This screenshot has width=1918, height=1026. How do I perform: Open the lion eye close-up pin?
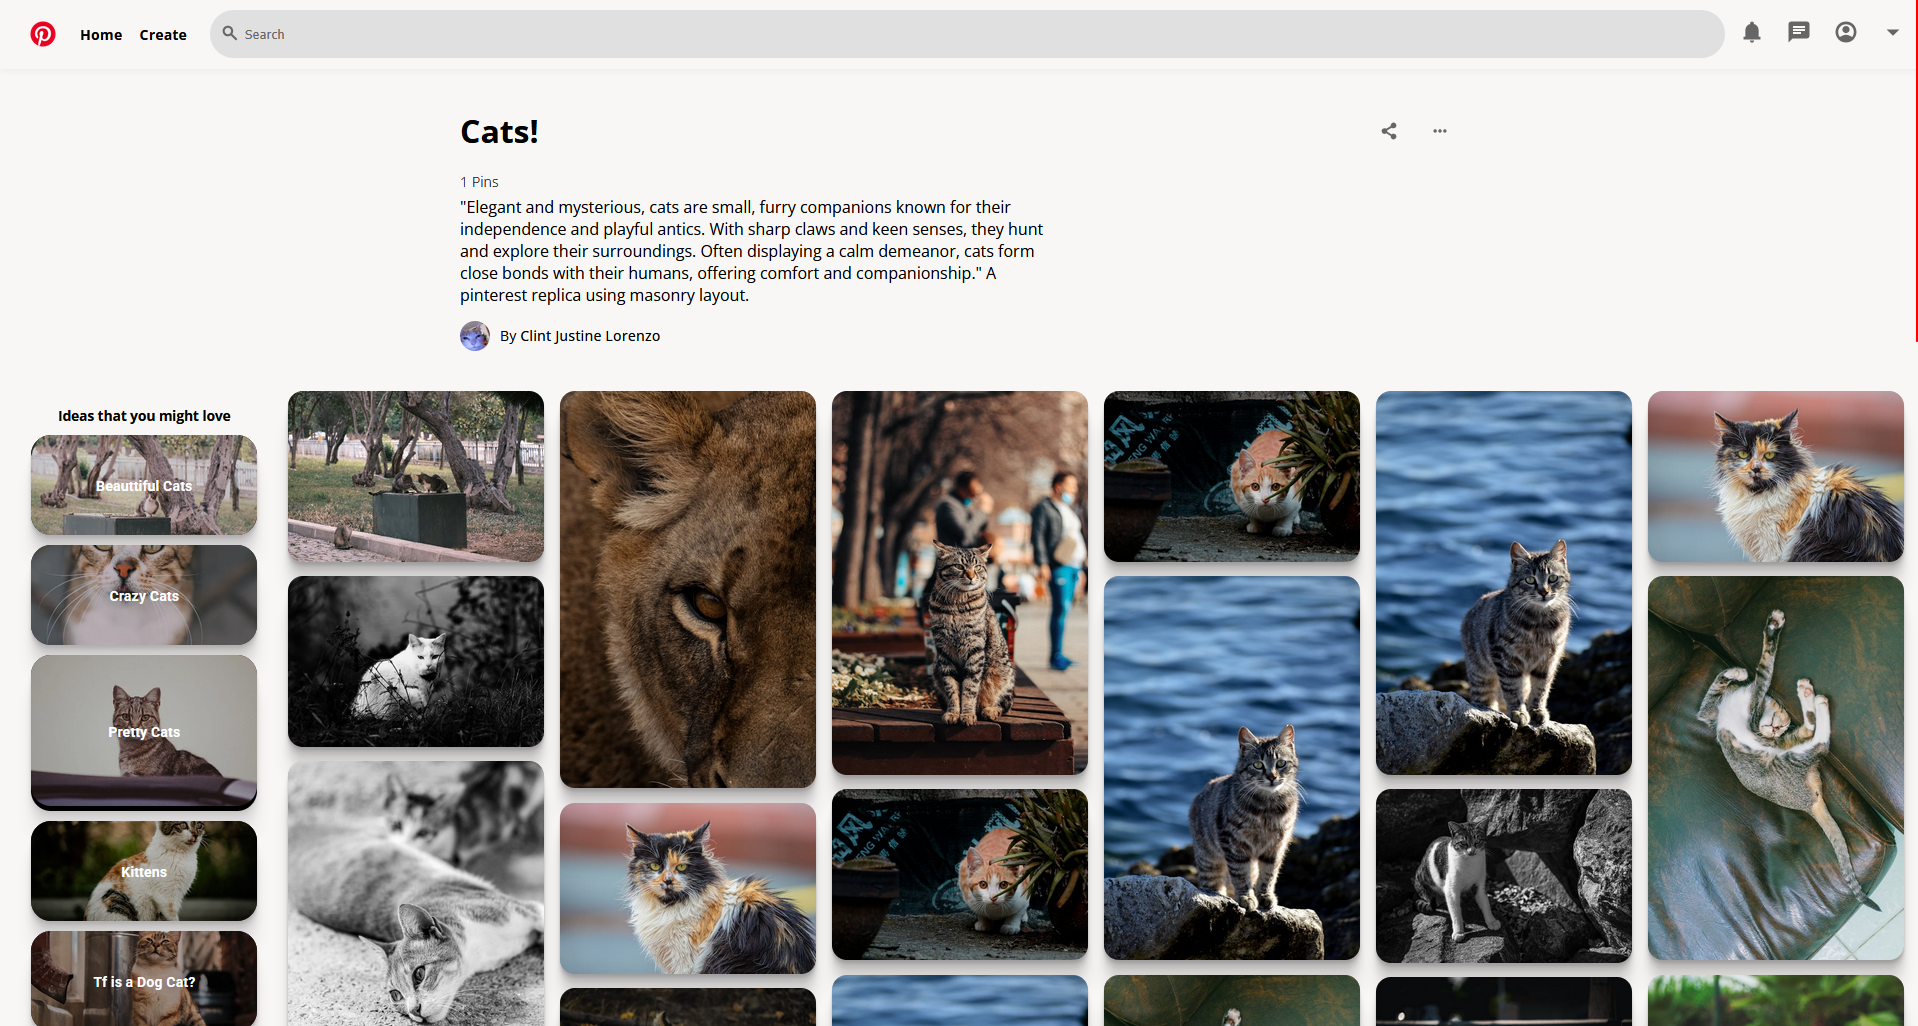tap(687, 587)
